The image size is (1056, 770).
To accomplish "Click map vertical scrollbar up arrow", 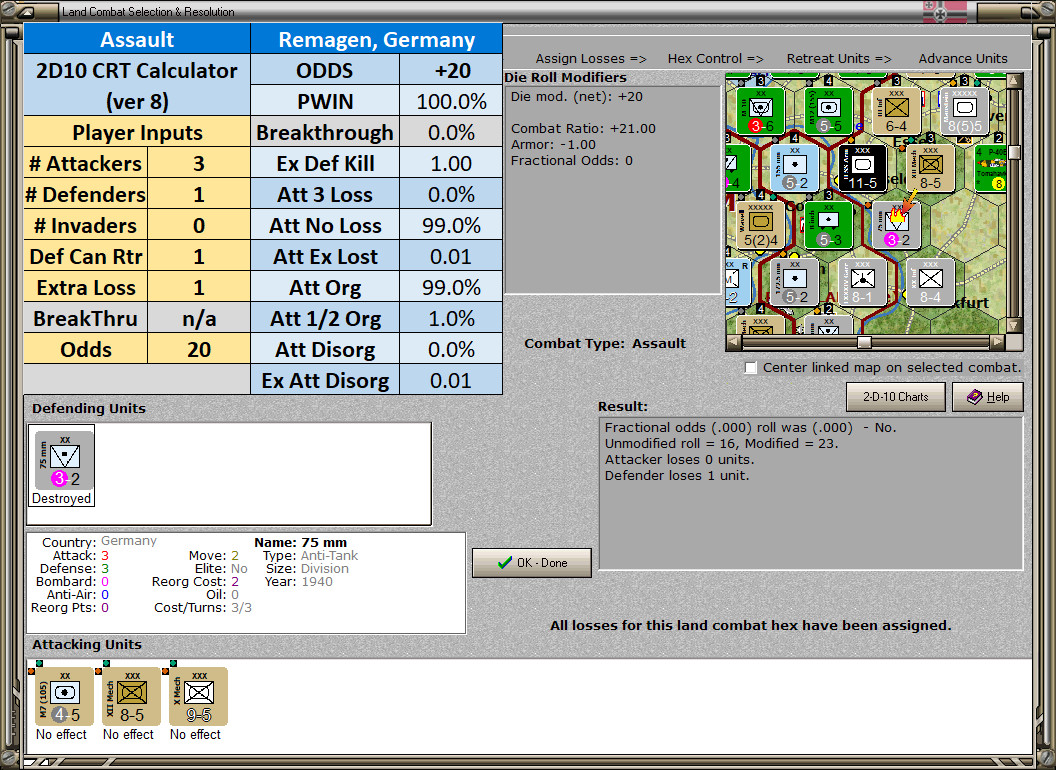I will [1014, 81].
